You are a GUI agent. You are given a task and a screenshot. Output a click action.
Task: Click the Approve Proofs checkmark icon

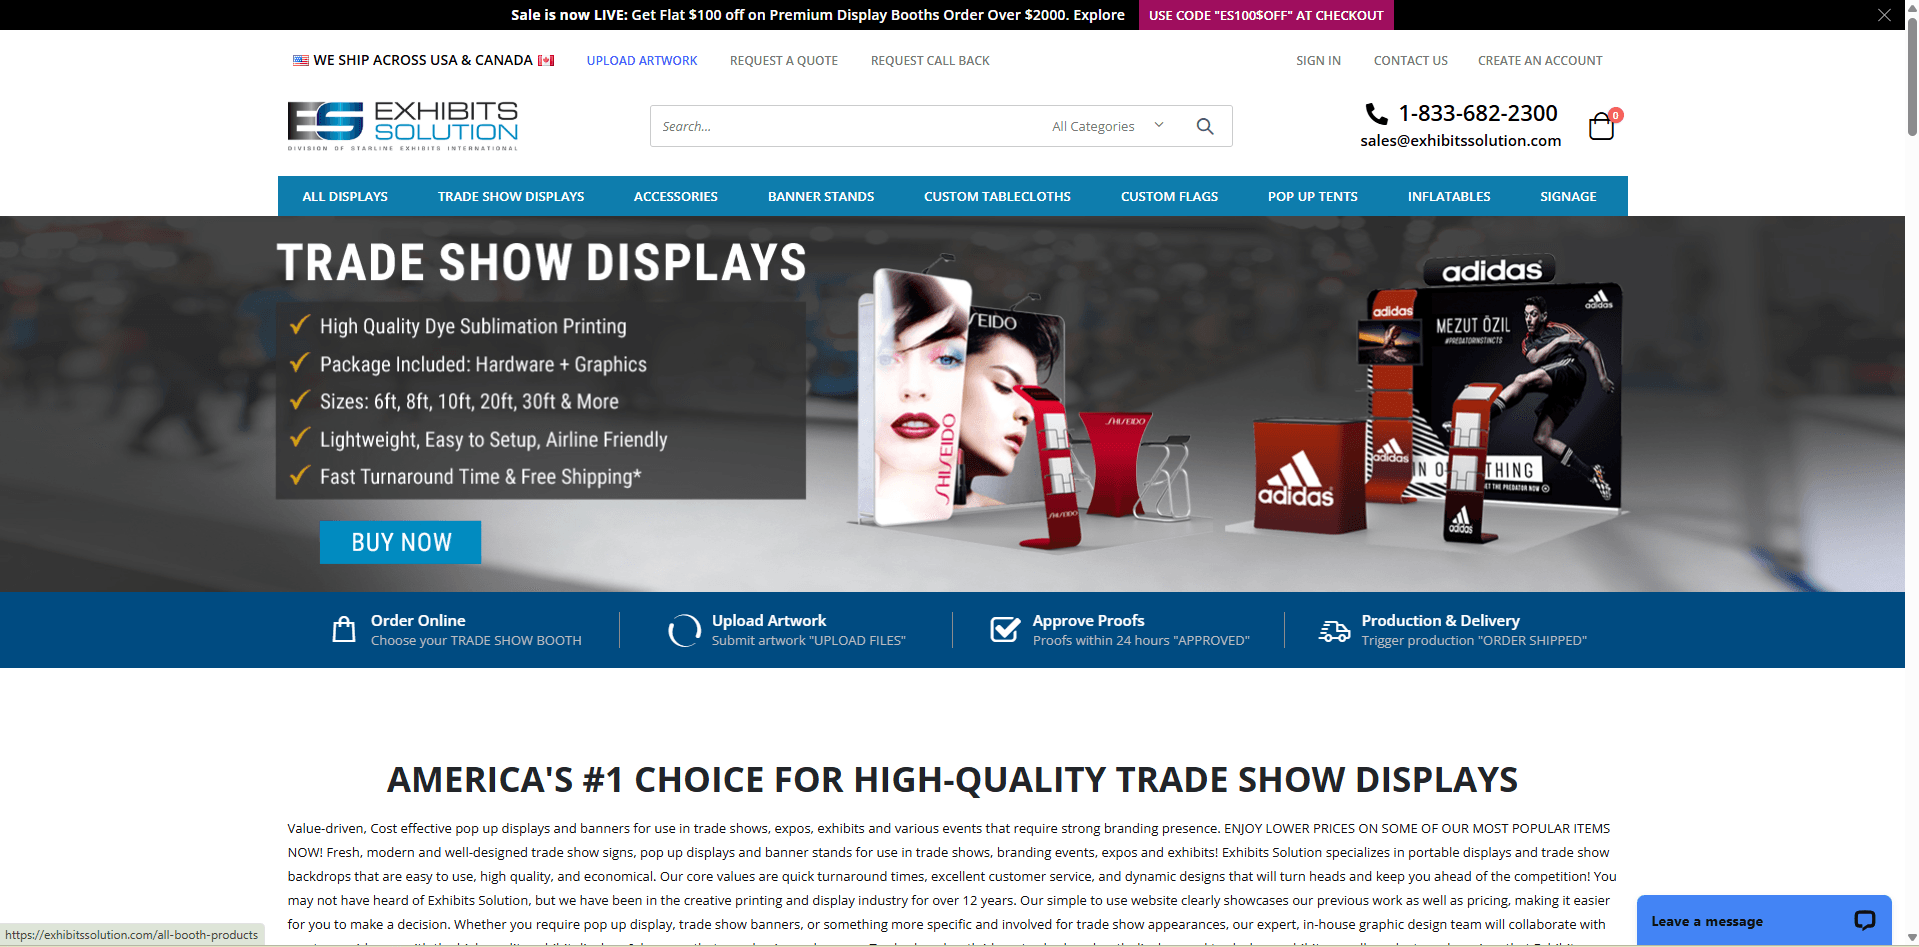[1004, 629]
